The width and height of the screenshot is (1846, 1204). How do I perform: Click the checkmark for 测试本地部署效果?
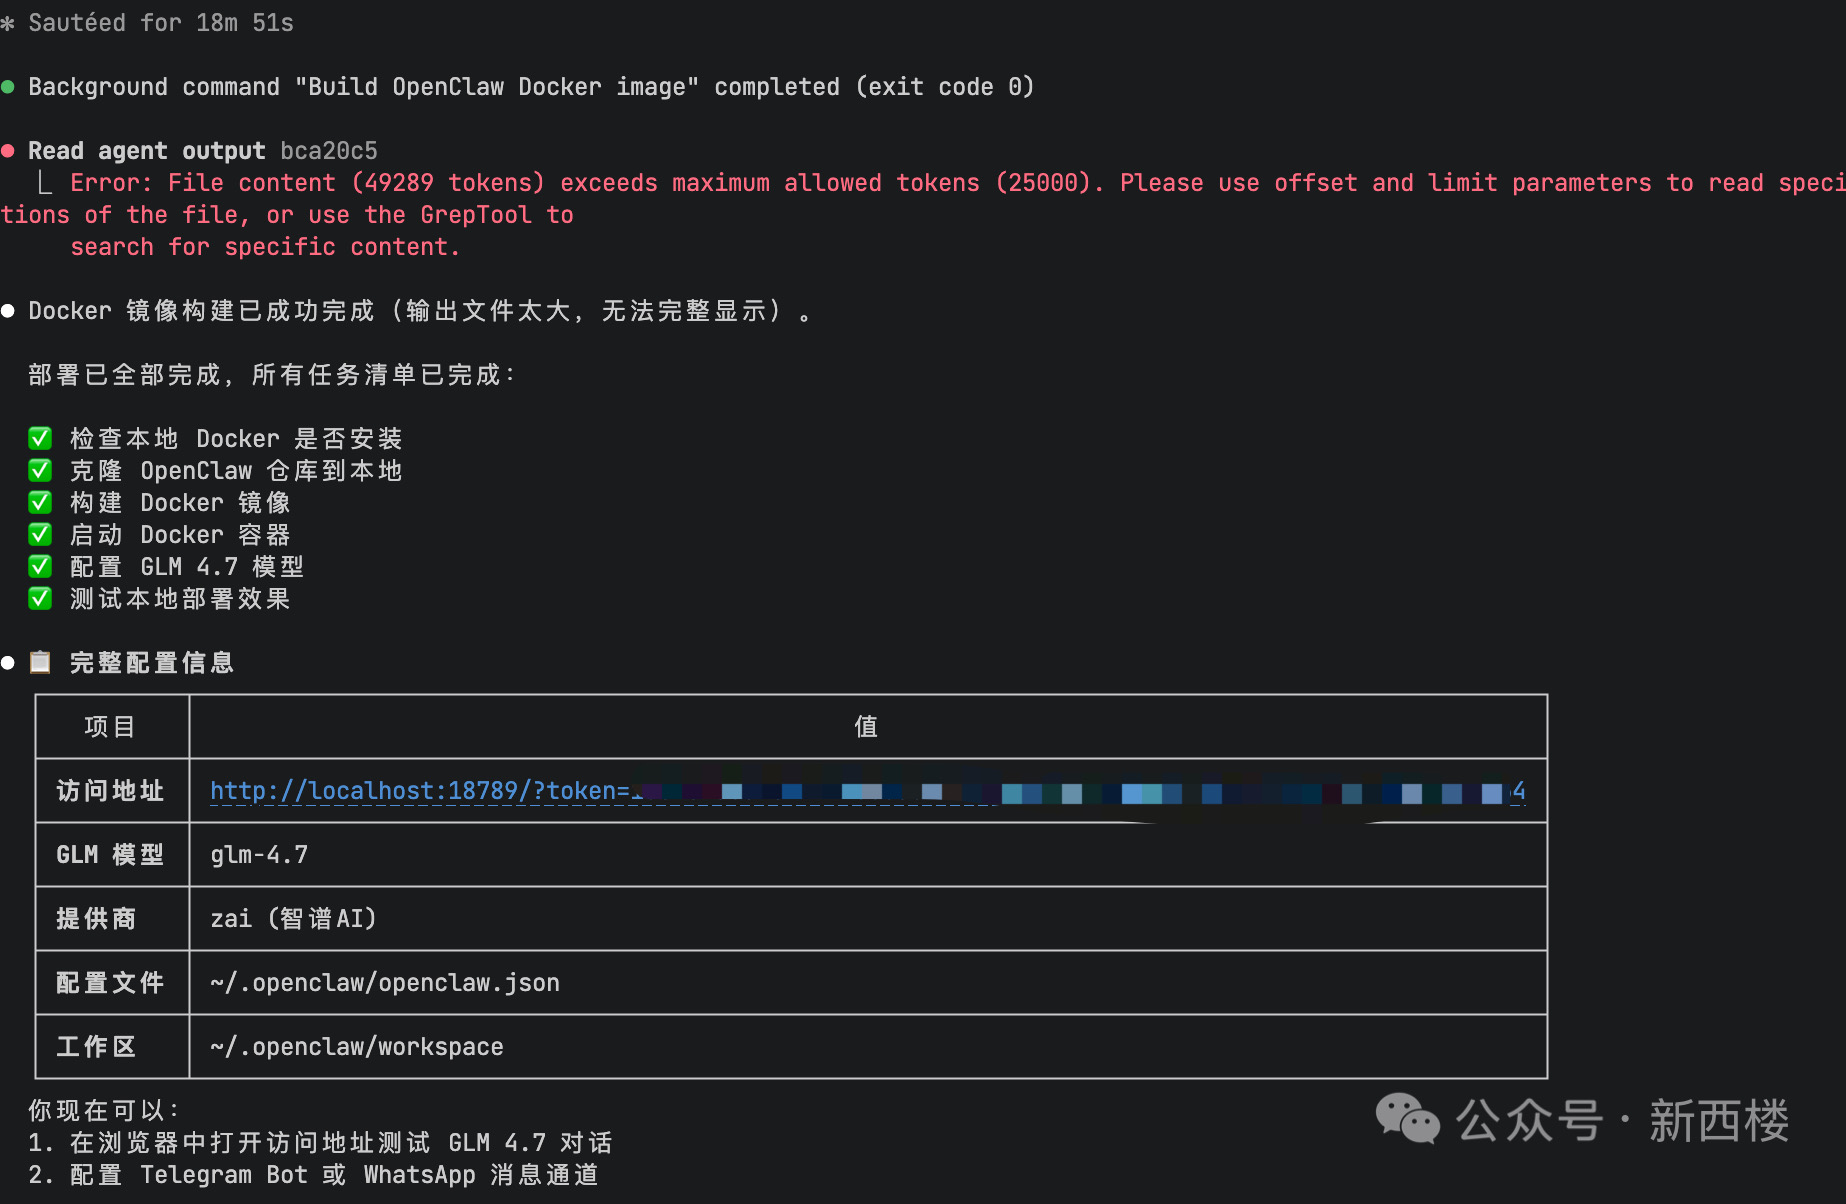[x=40, y=598]
